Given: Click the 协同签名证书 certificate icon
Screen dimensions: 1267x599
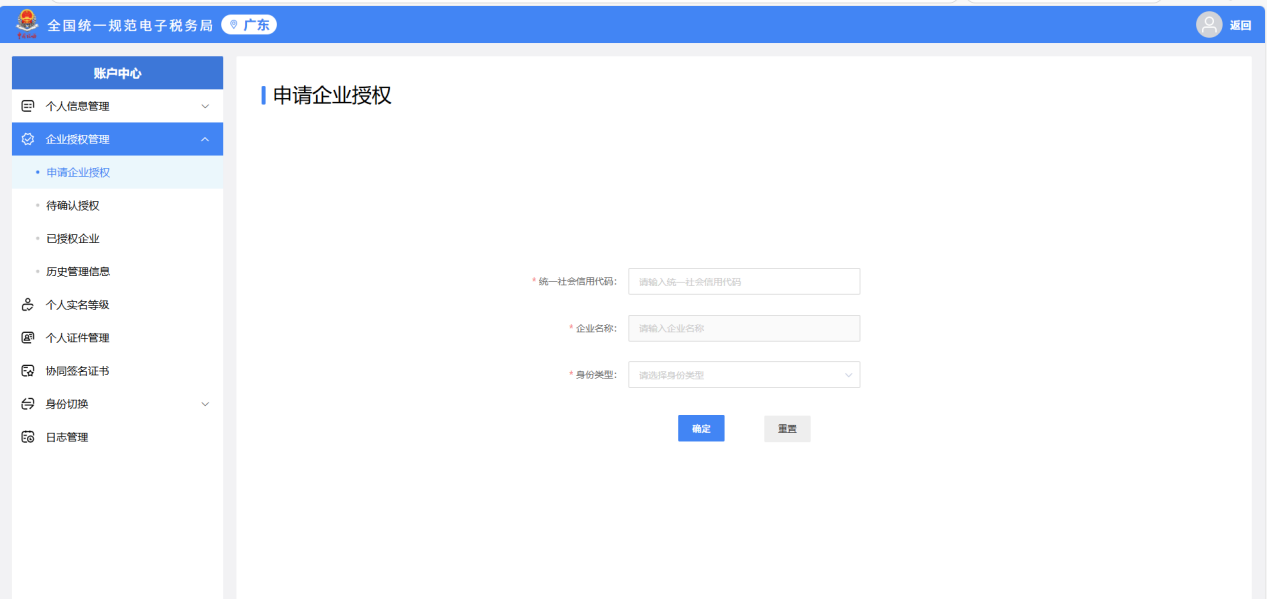Looking at the screenshot, I should pos(28,371).
